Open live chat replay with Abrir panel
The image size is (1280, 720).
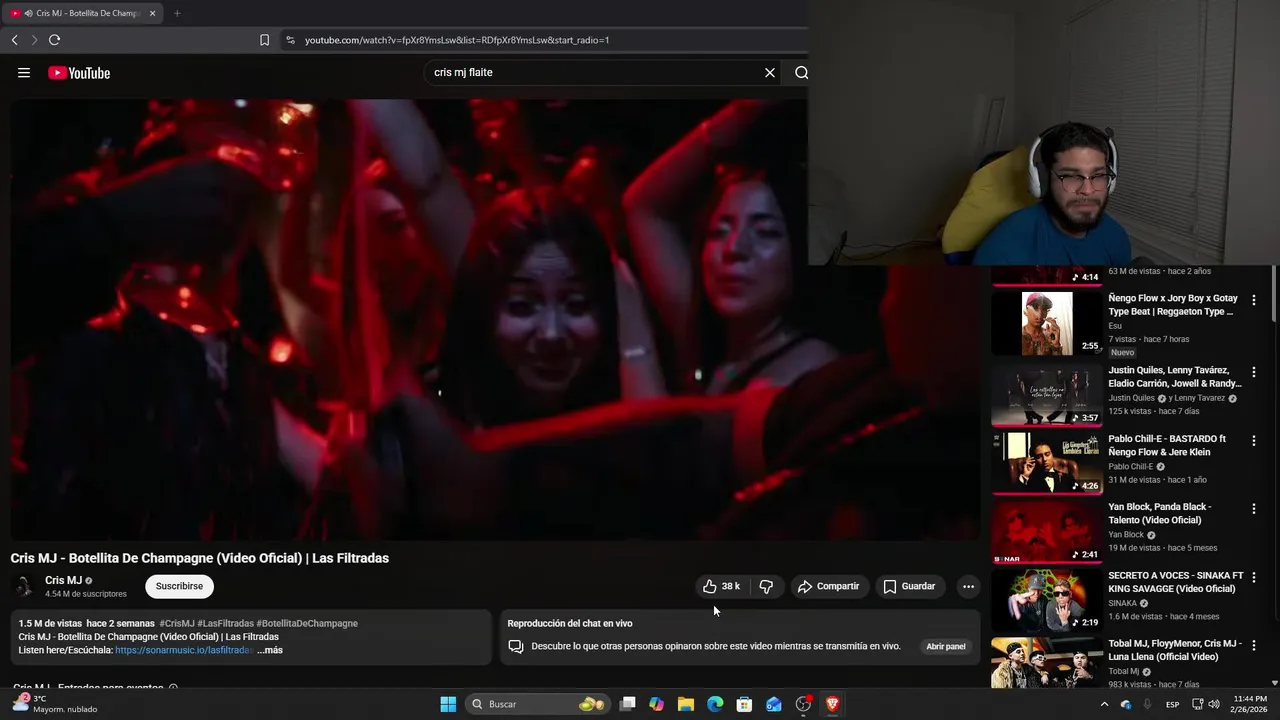tap(945, 646)
